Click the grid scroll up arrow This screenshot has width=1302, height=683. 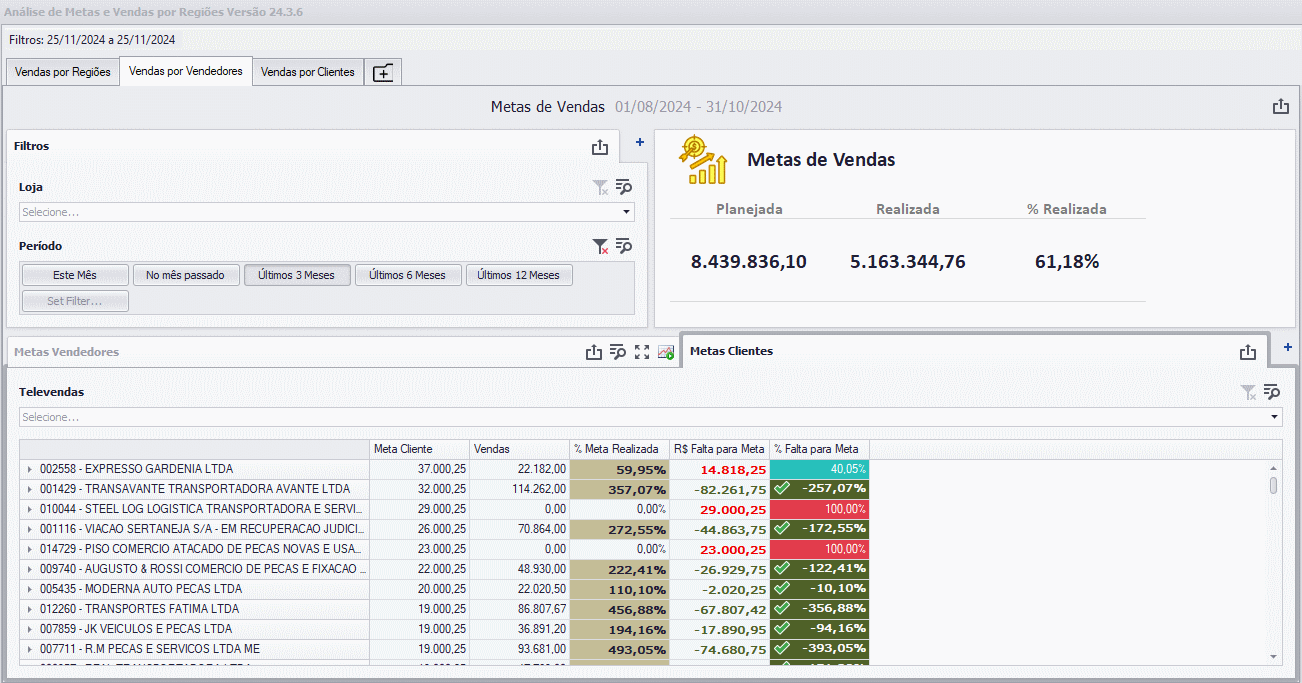(x=1273, y=467)
